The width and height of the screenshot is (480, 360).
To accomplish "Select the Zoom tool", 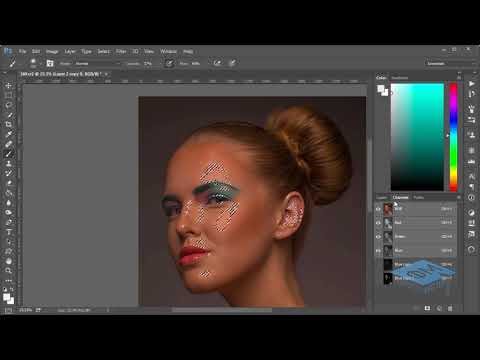I will point(9,270).
